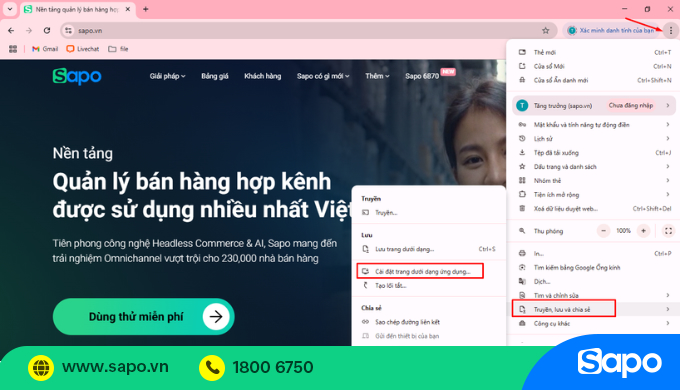Open Cửa sổ Ẩn danh mới
The width and height of the screenshot is (680, 390).
pos(593,80)
